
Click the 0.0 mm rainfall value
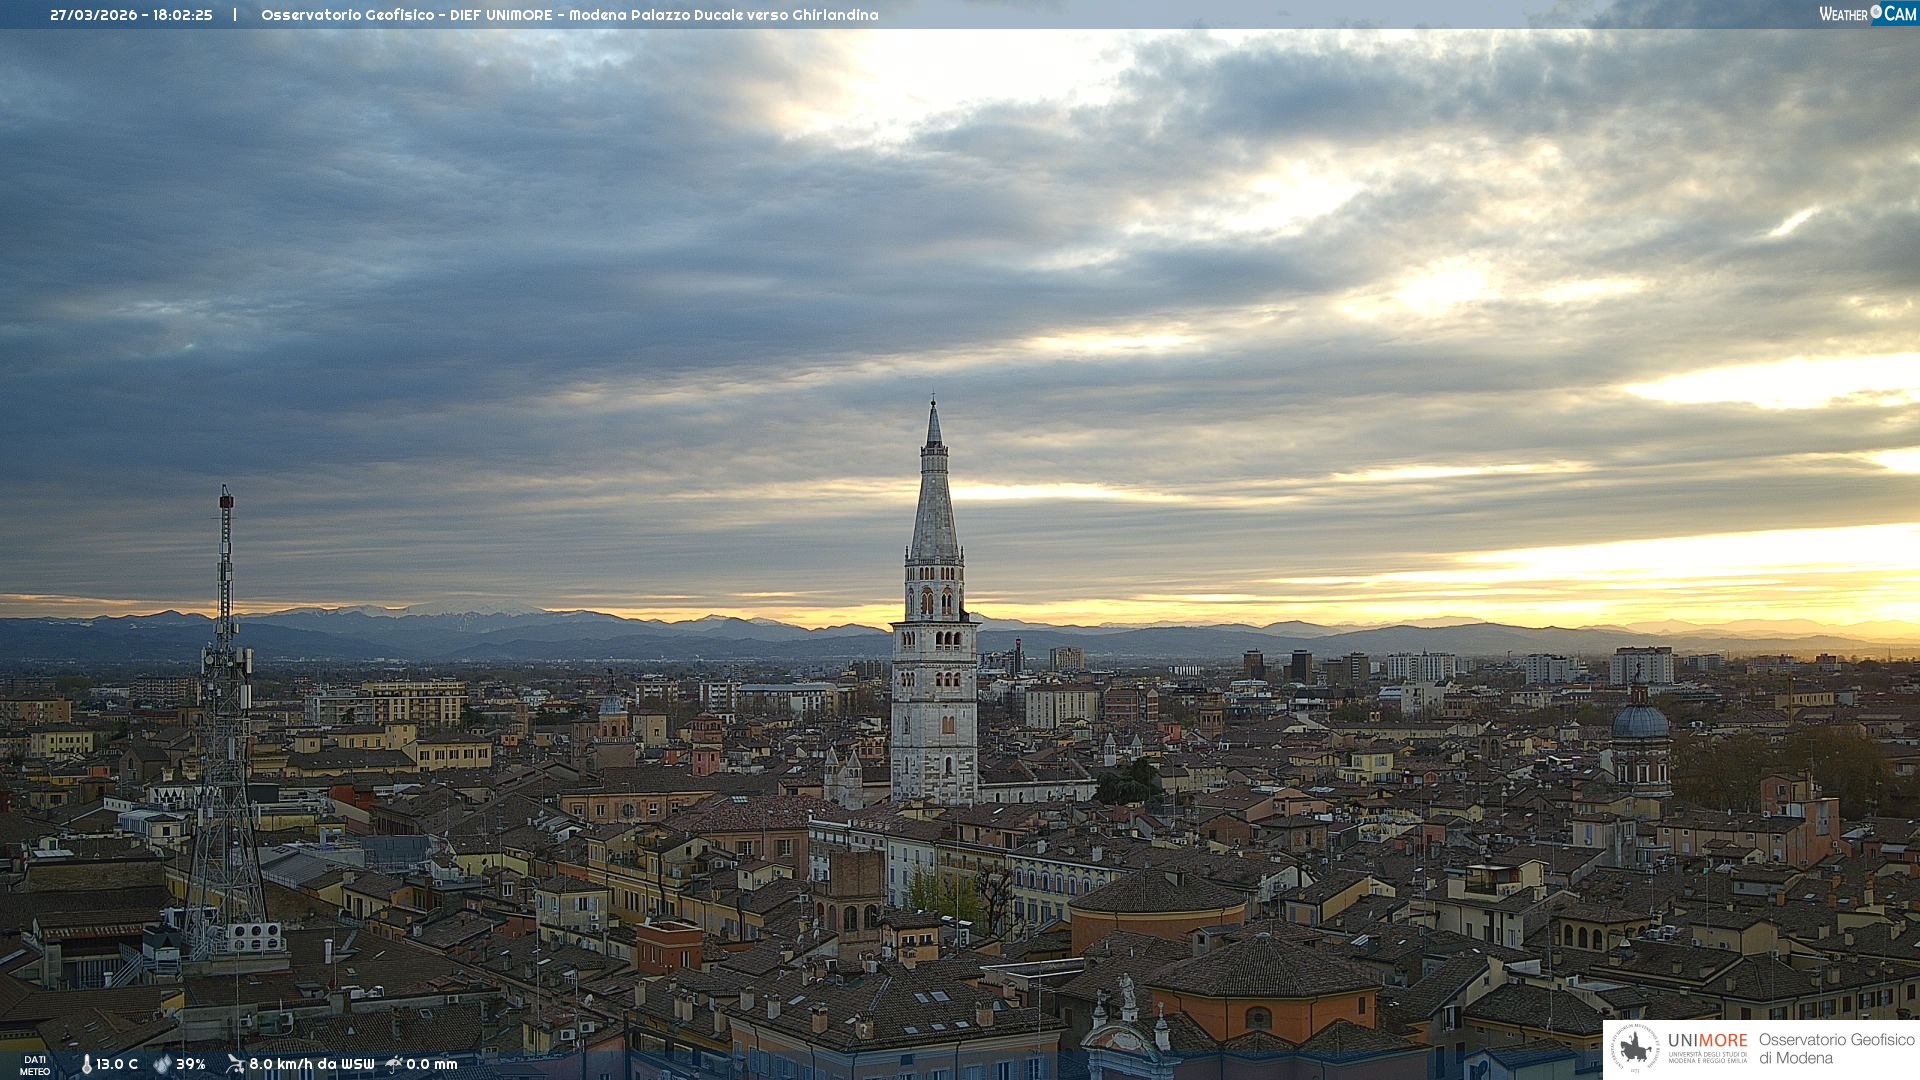431,1064
